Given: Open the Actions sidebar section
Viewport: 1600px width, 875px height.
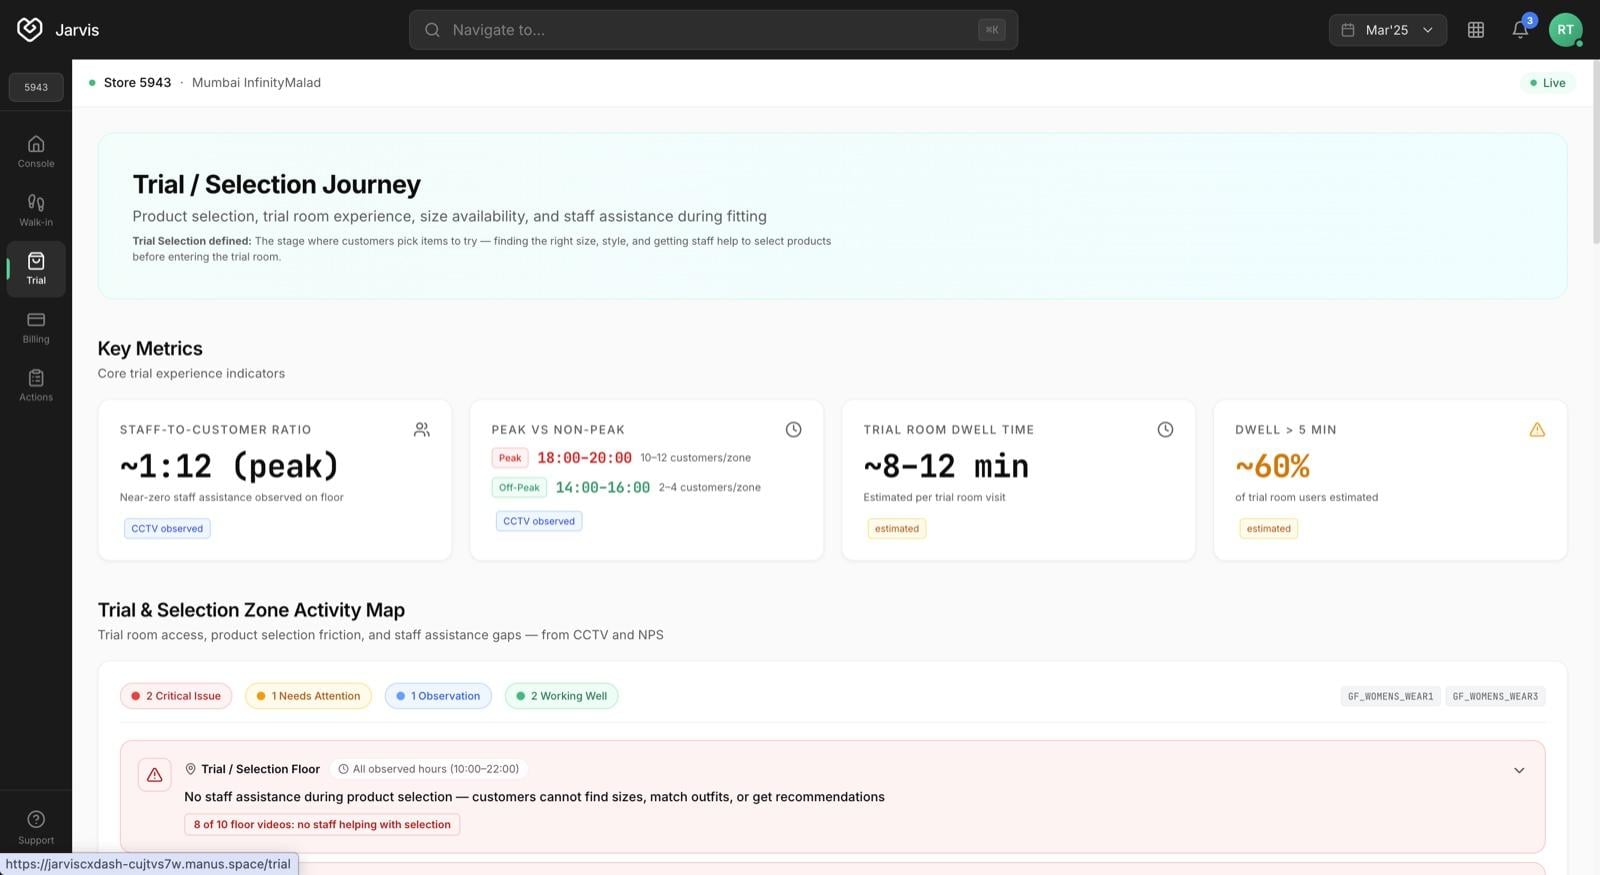Looking at the screenshot, I should pyautogui.click(x=36, y=385).
